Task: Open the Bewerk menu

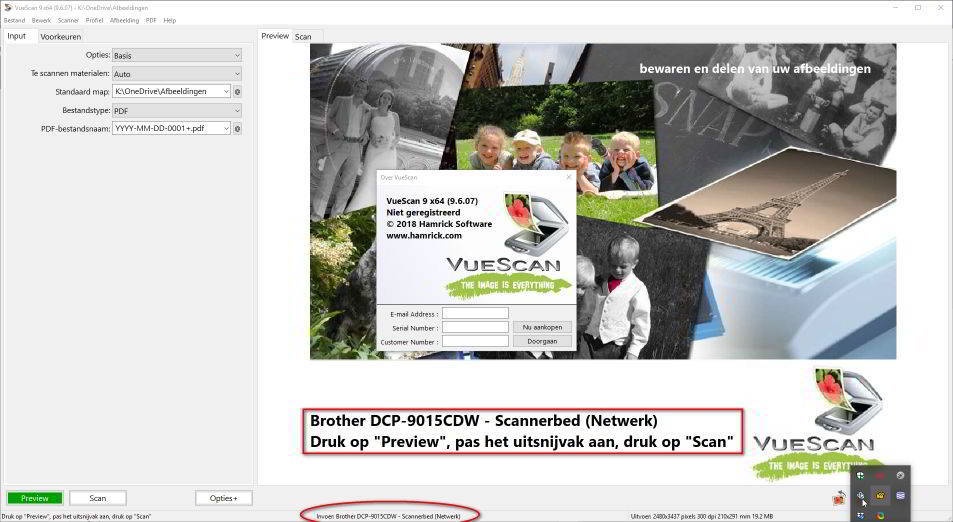Action: tap(41, 20)
